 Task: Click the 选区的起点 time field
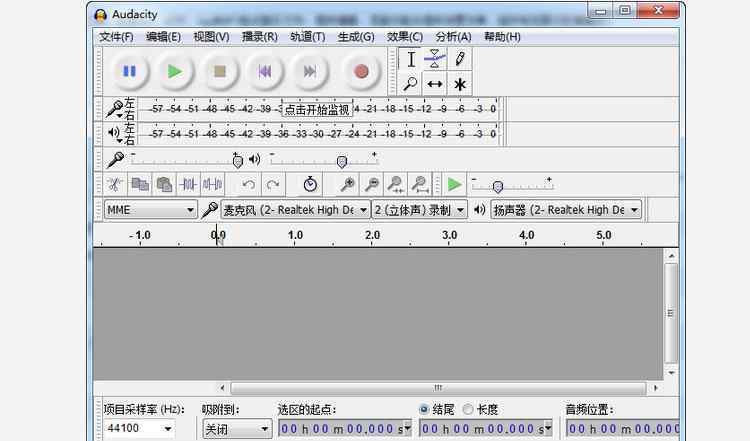345,429
